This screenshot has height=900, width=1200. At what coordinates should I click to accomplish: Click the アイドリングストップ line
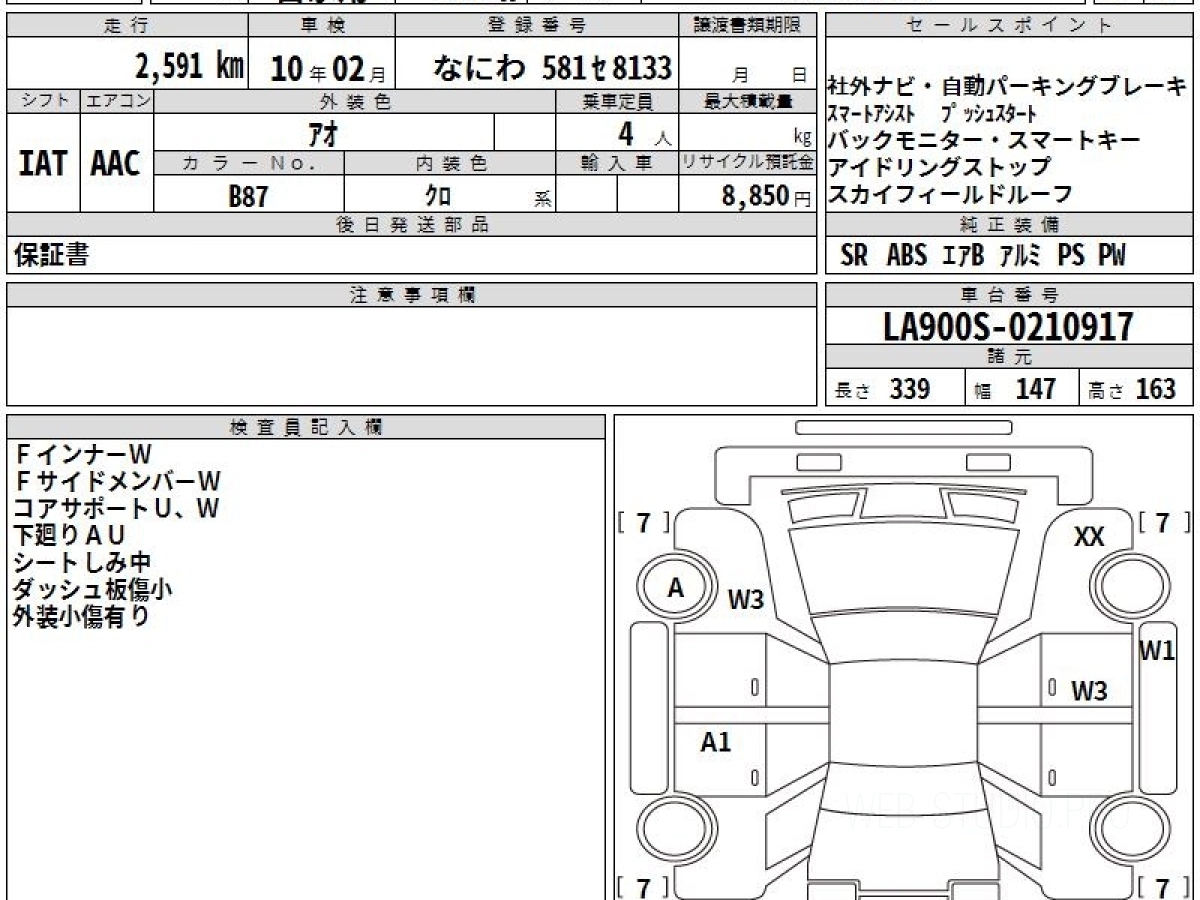(940, 167)
